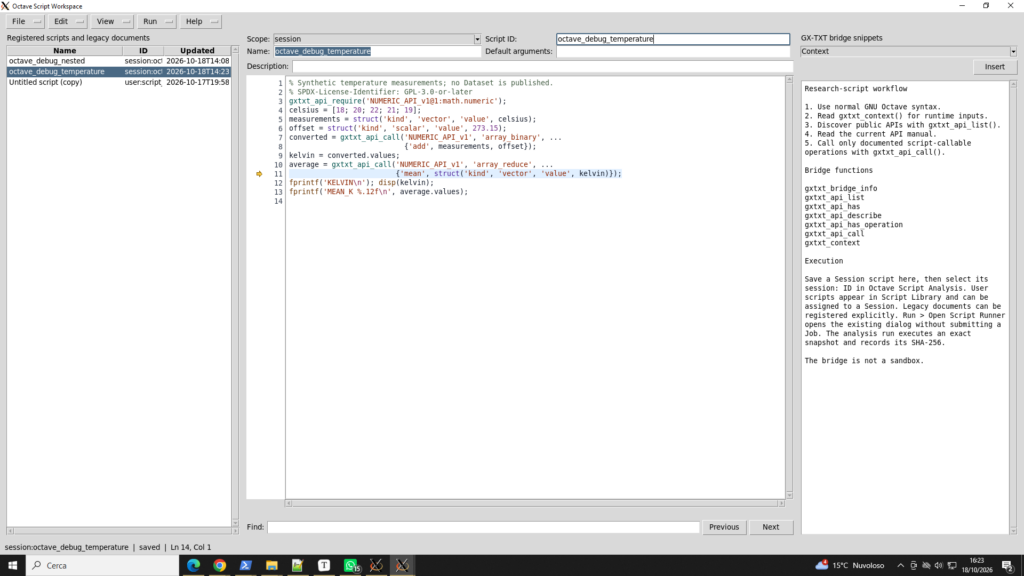Place cursor on the gxtxt_api_require line
This screenshot has width=1024, height=576.
pos(397,101)
